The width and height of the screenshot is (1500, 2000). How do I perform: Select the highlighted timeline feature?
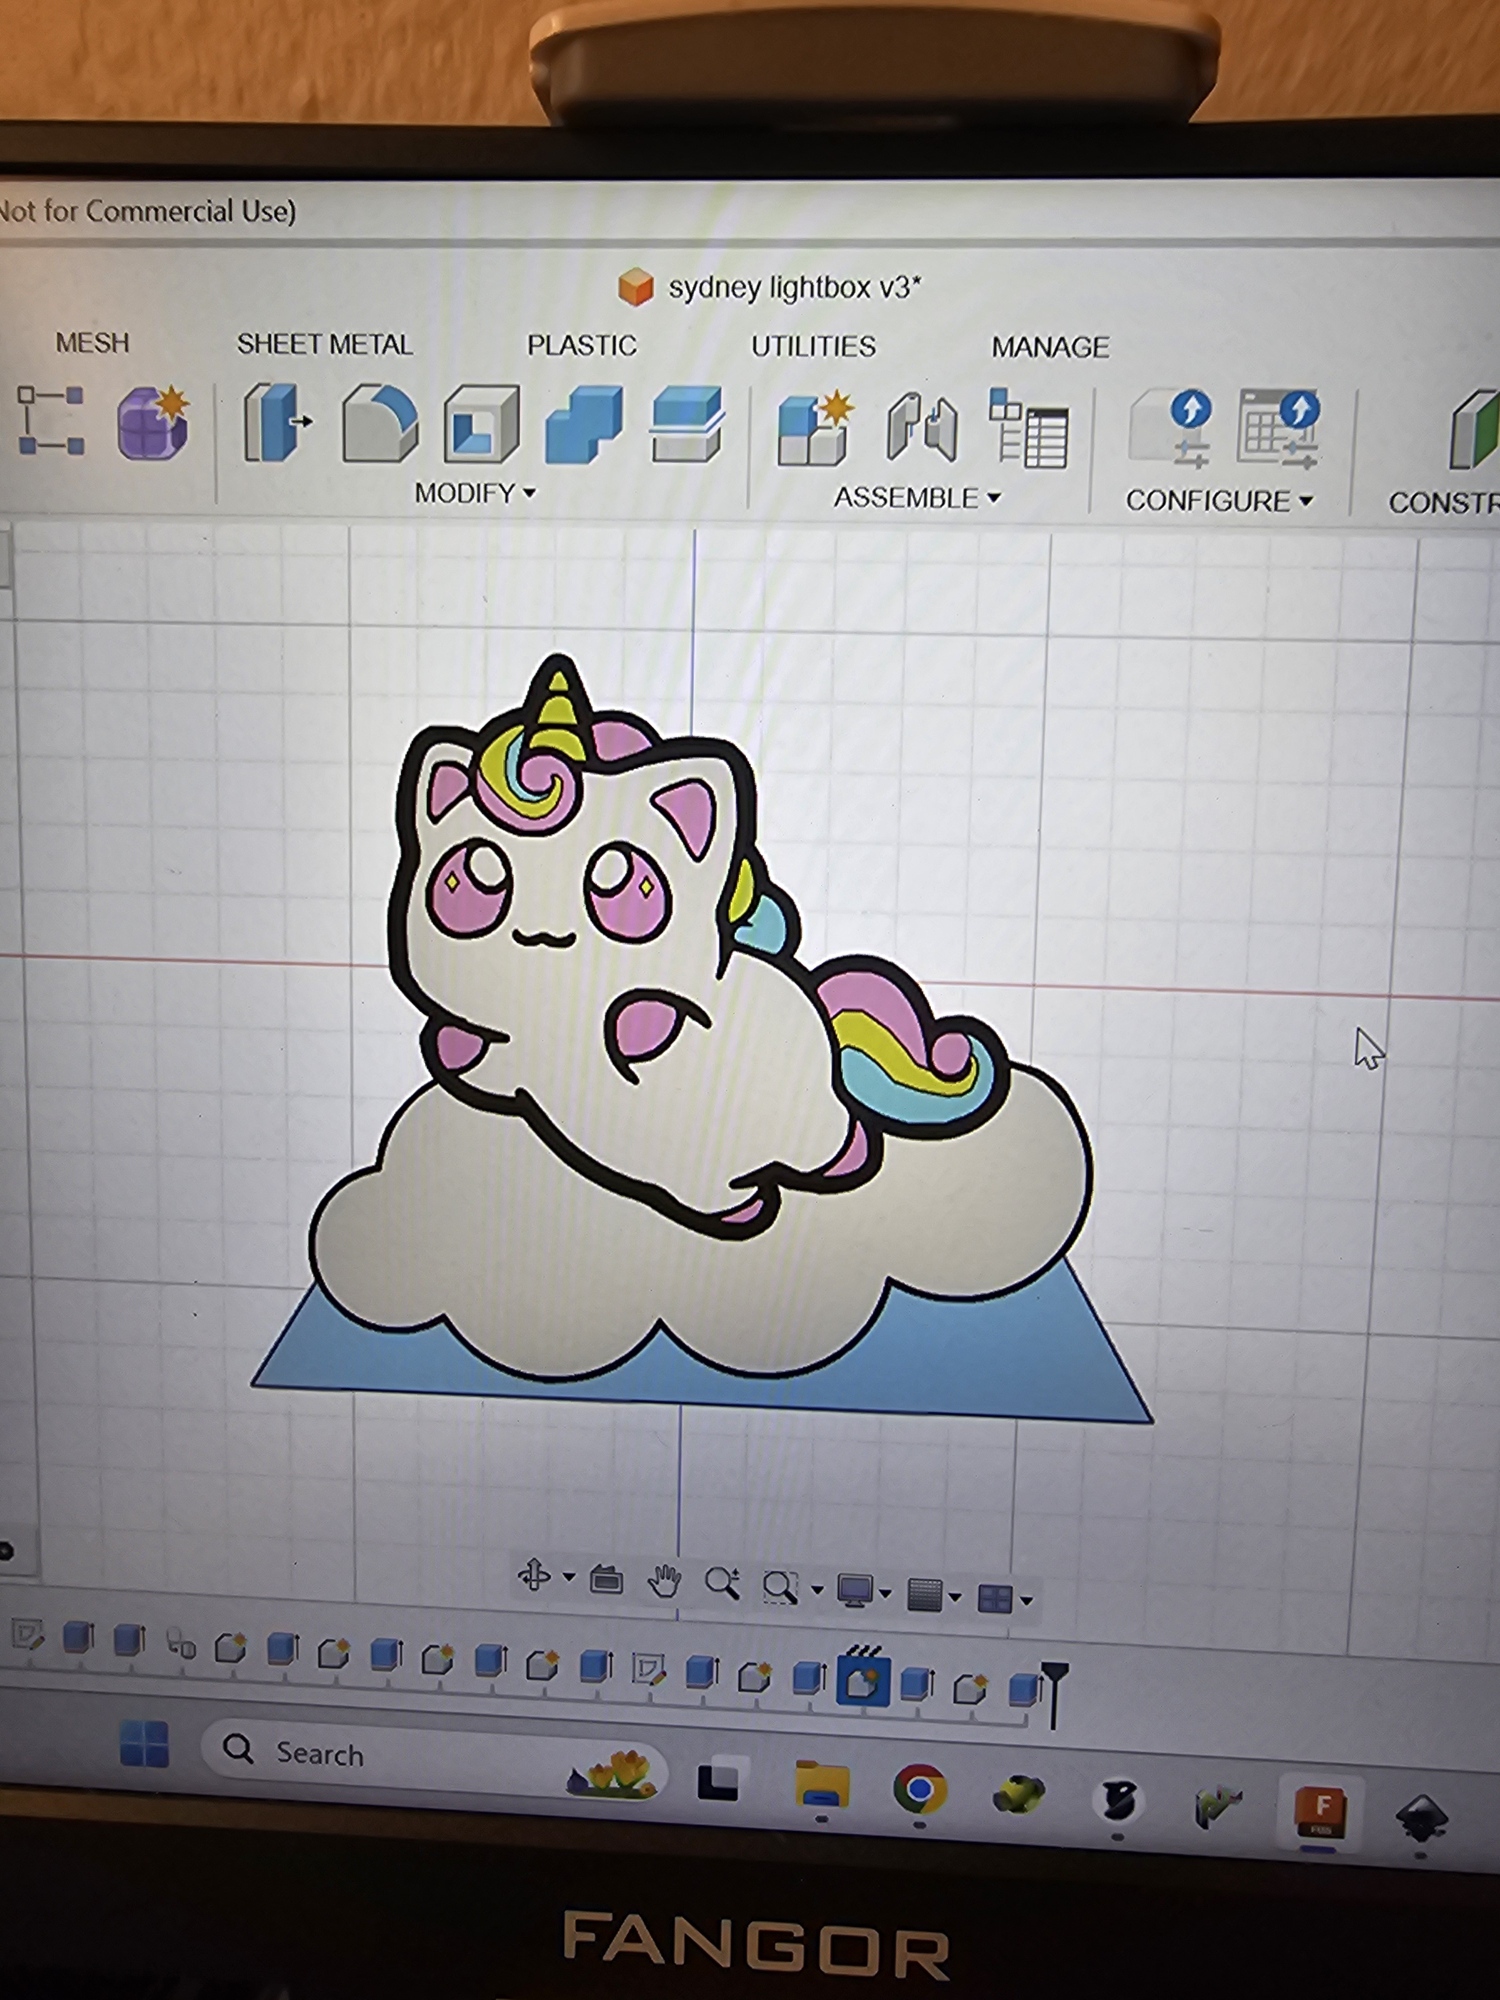click(863, 1680)
